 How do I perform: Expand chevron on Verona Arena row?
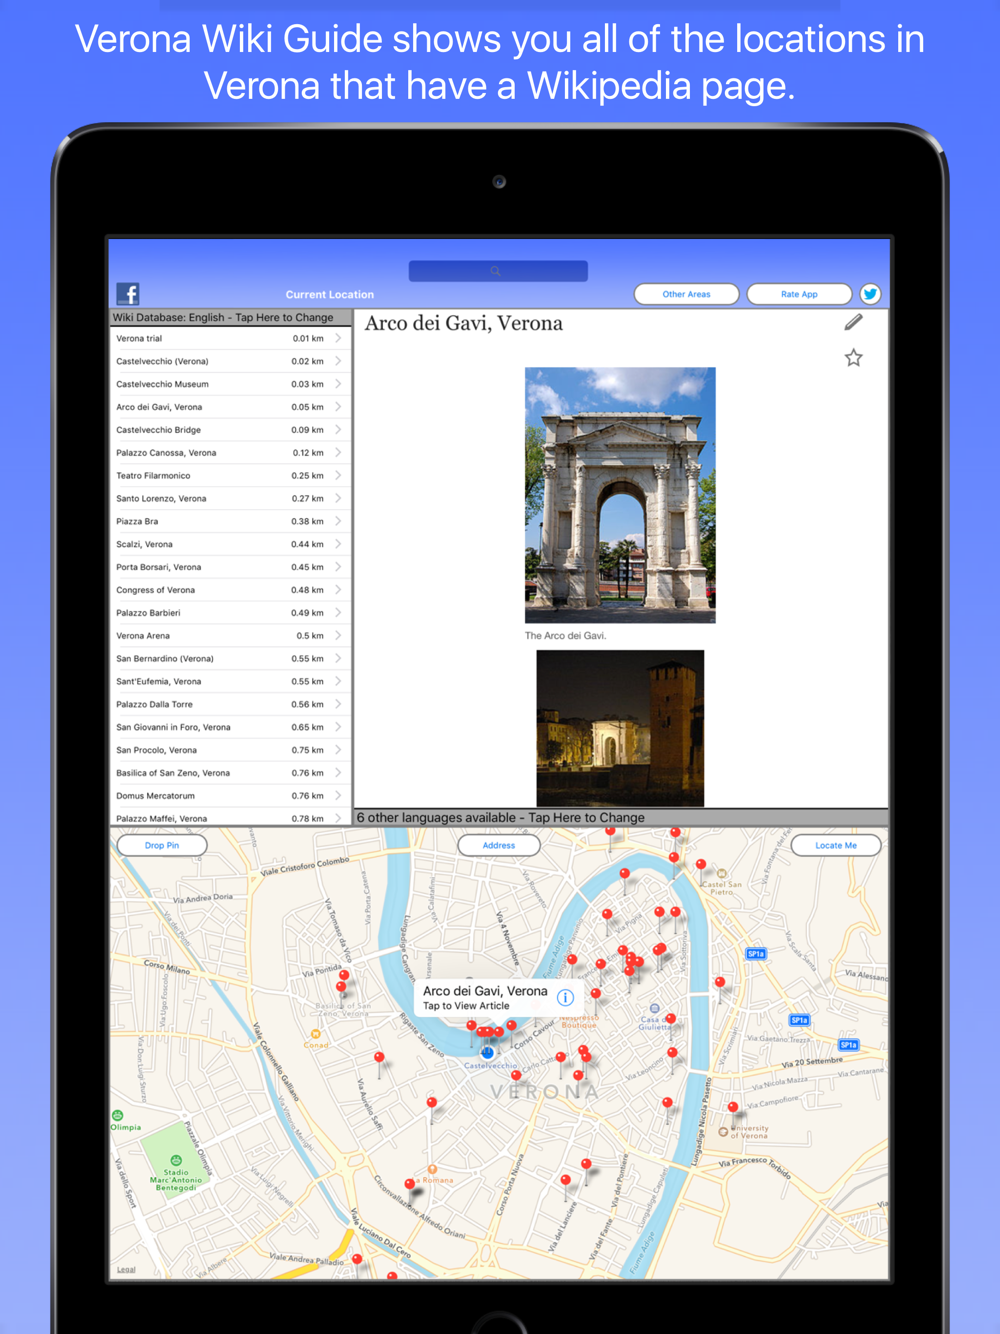338,636
